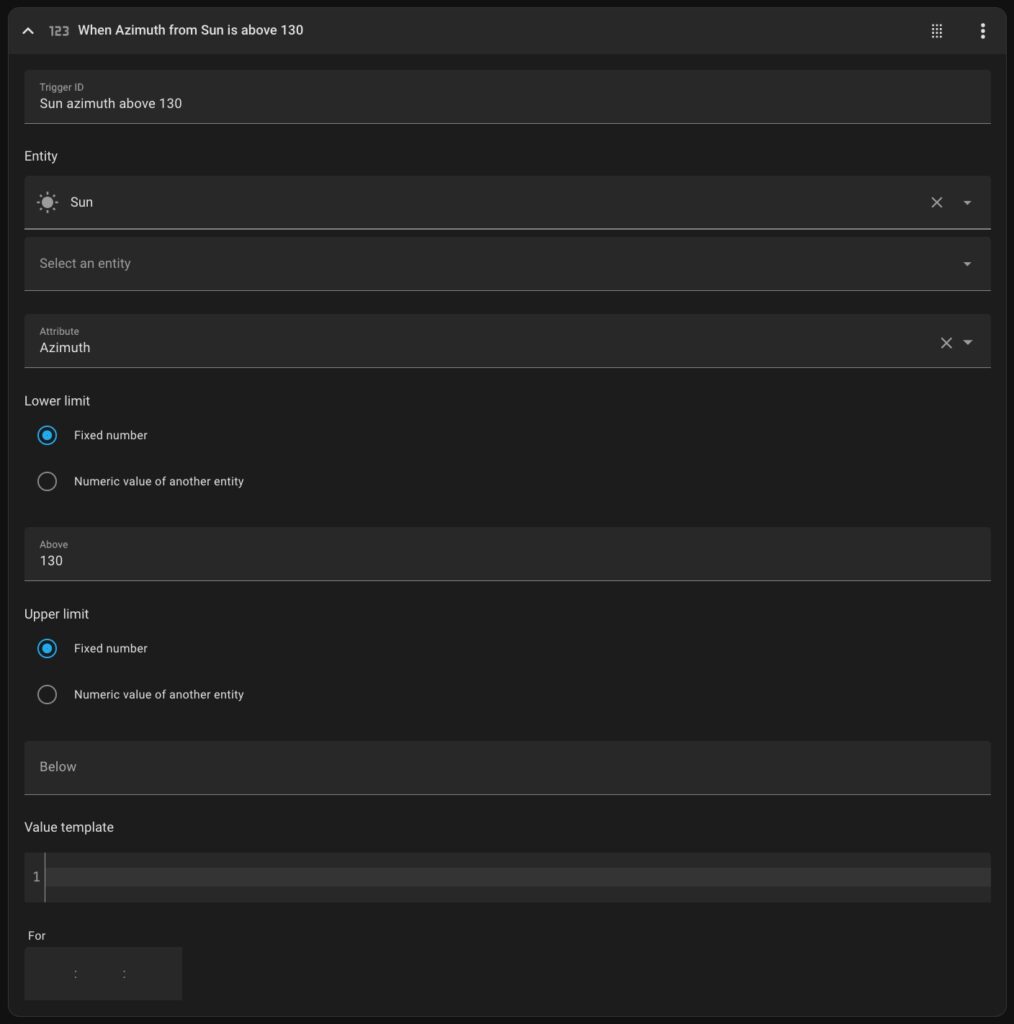Click the For duration time input
This screenshot has height=1024, width=1014.
(x=103, y=974)
